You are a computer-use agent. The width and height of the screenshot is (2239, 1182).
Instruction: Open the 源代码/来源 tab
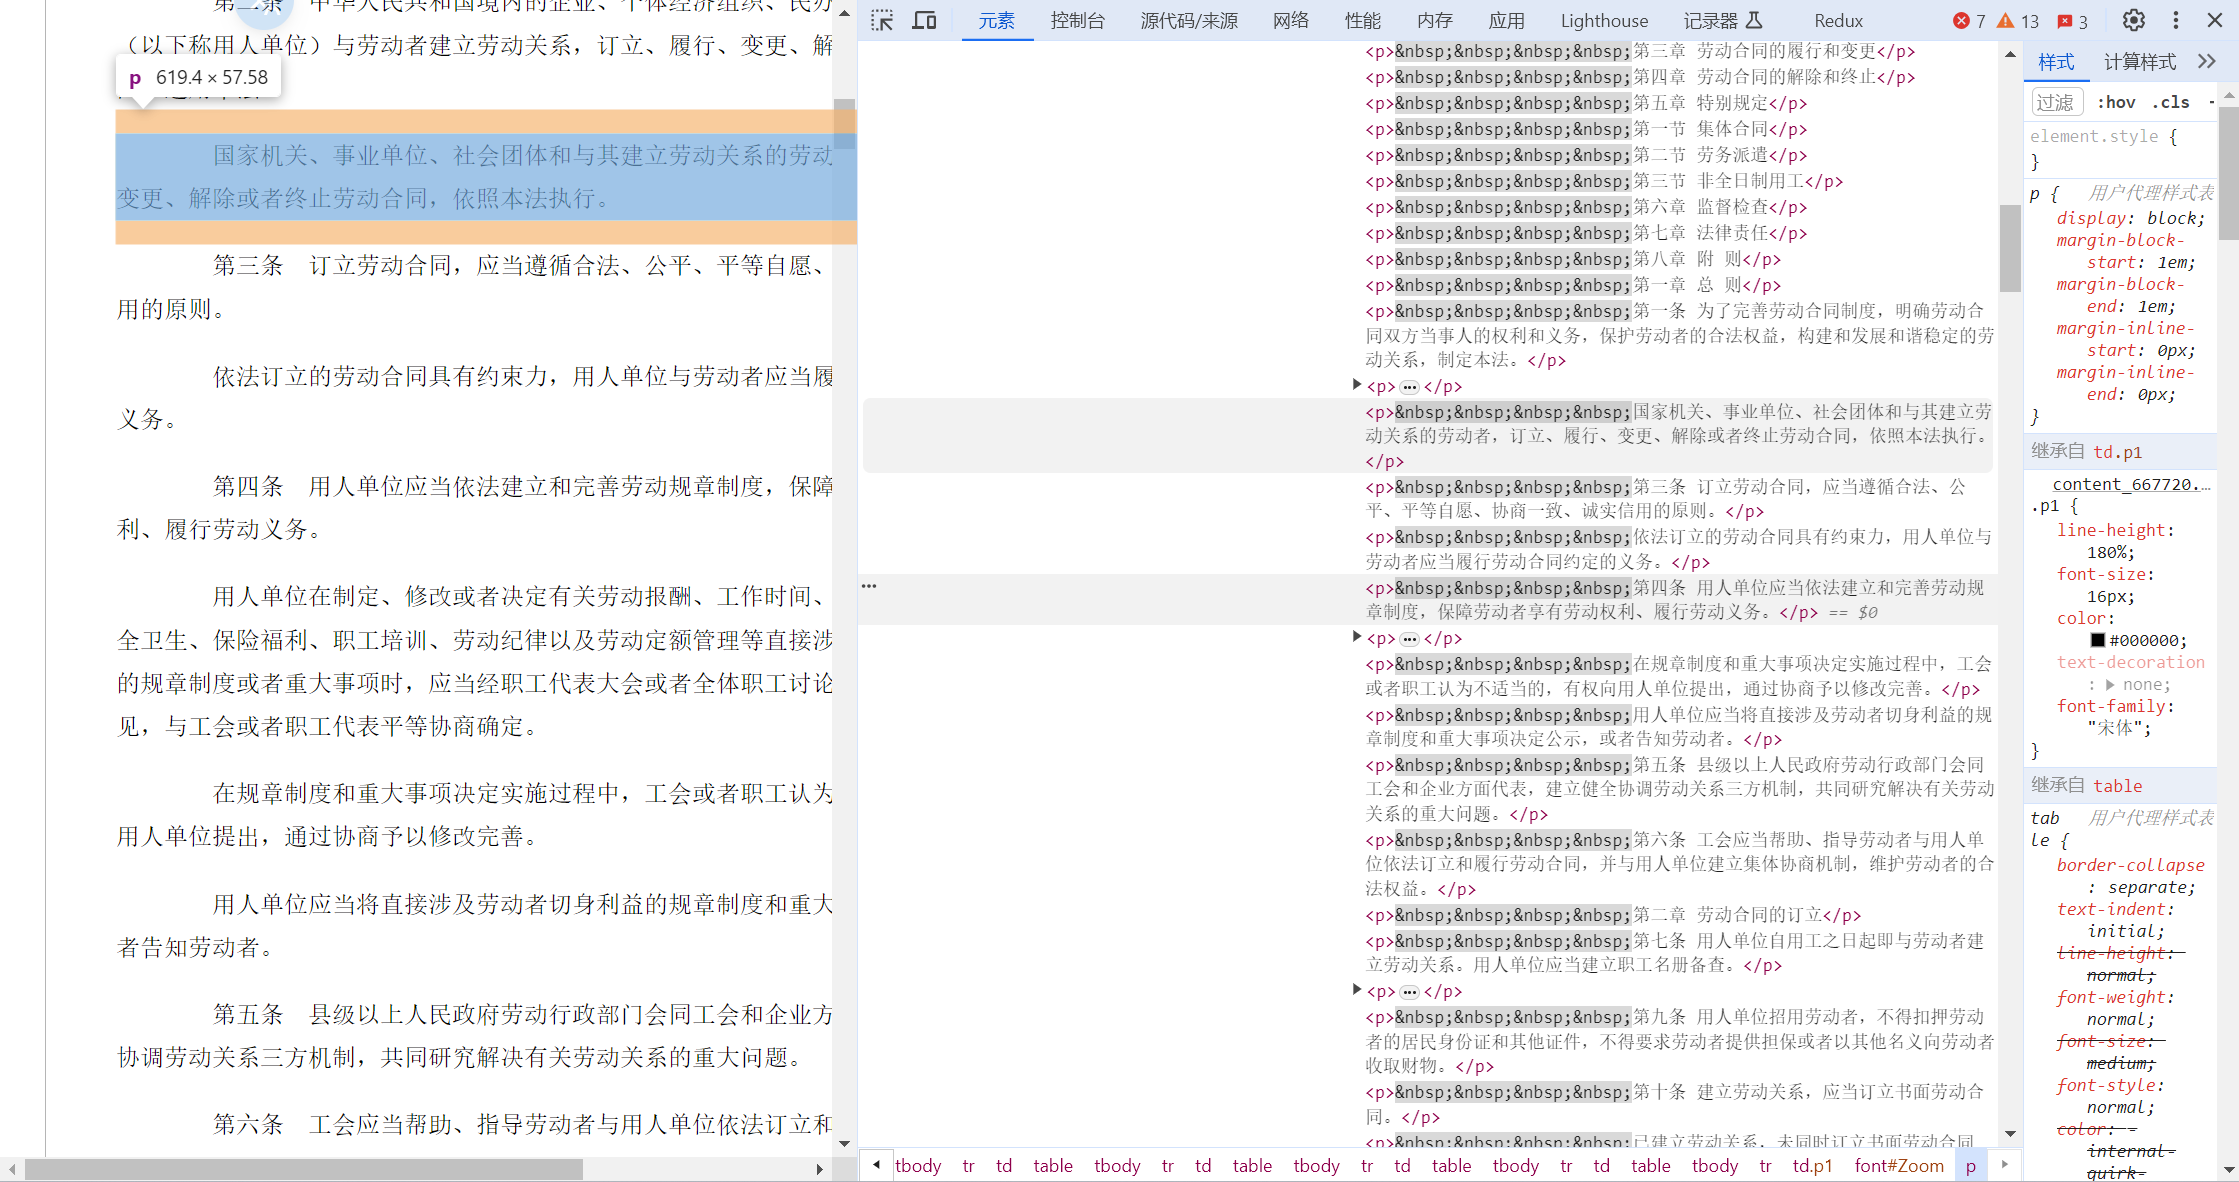(1189, 21)
